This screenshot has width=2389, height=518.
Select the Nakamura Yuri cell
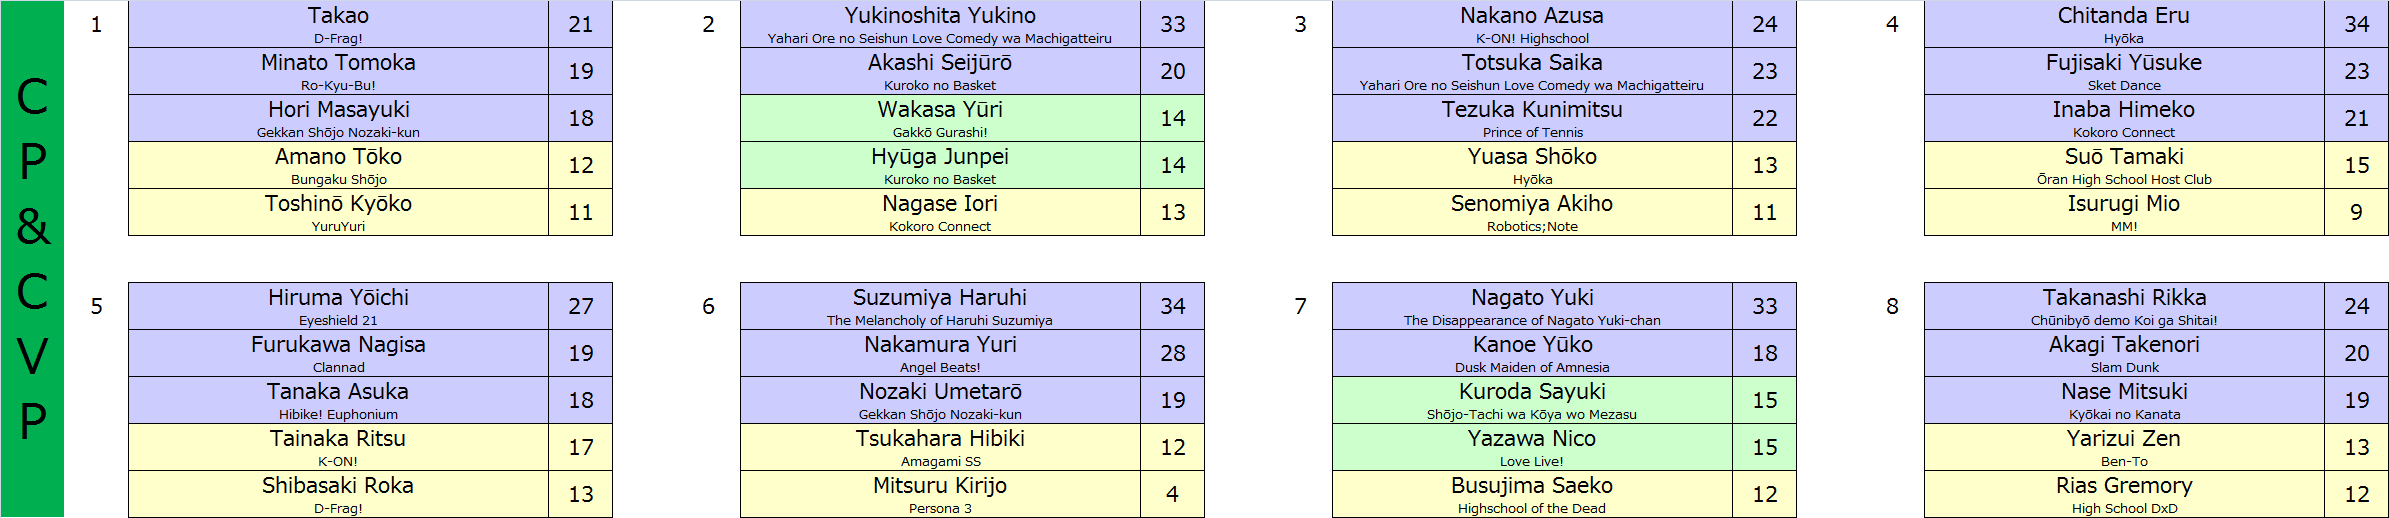click(x=940, y=353)
